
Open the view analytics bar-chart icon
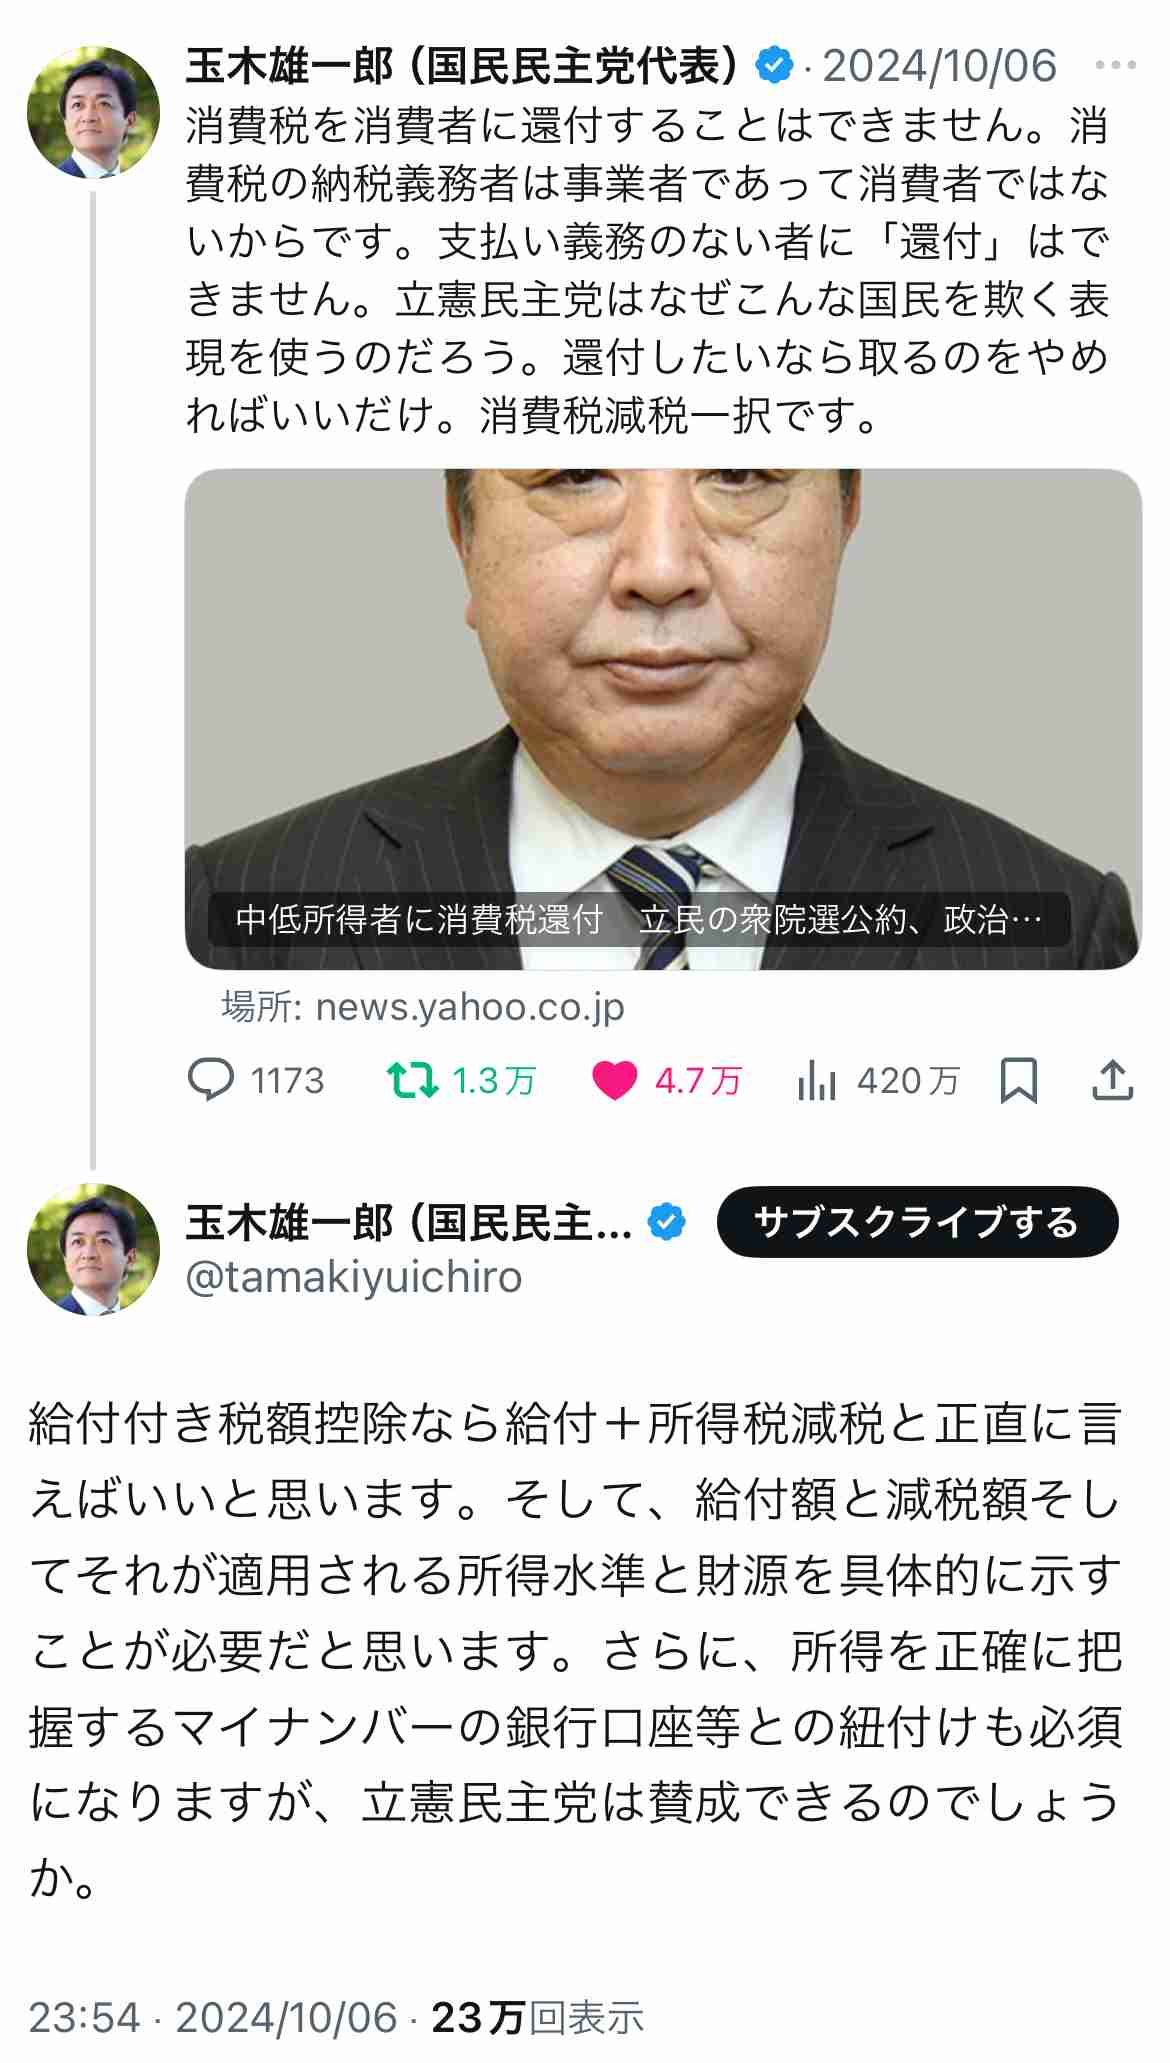coord(816,1081)
